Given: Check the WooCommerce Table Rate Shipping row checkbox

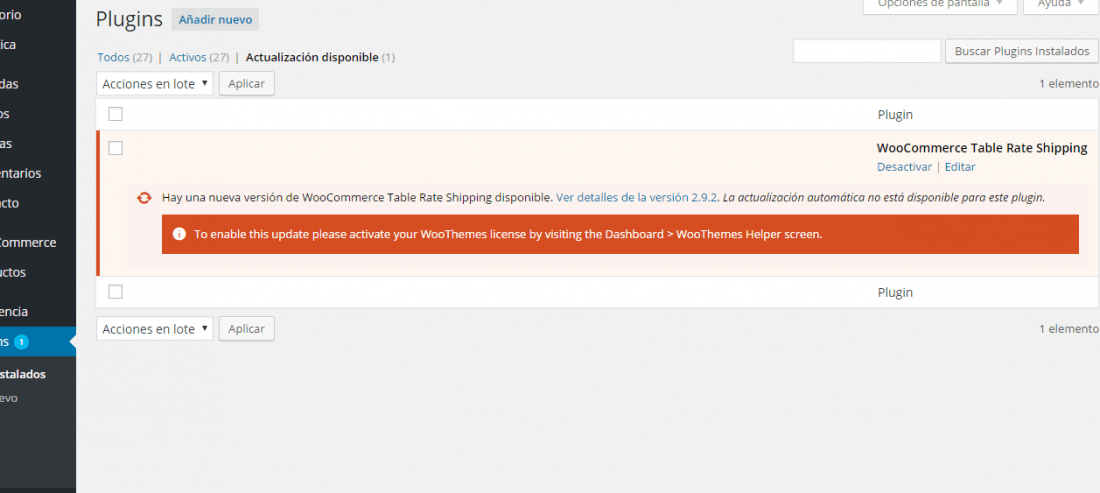Looking at the screenshot, I should [x=116, y=148].
